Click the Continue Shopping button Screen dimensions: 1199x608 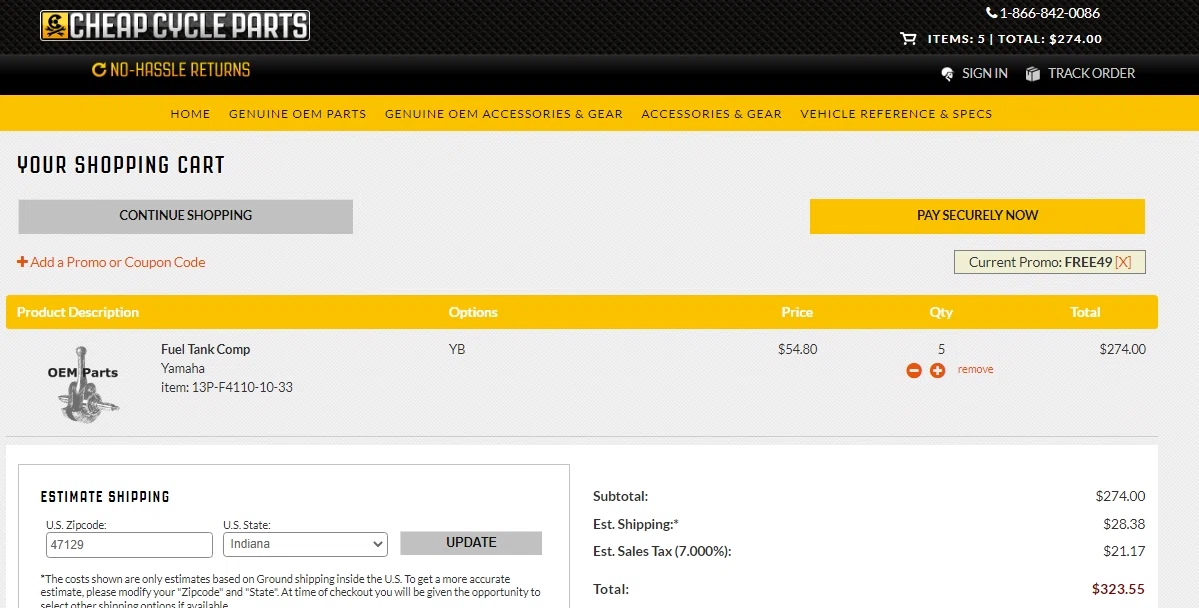pos(186,216)
